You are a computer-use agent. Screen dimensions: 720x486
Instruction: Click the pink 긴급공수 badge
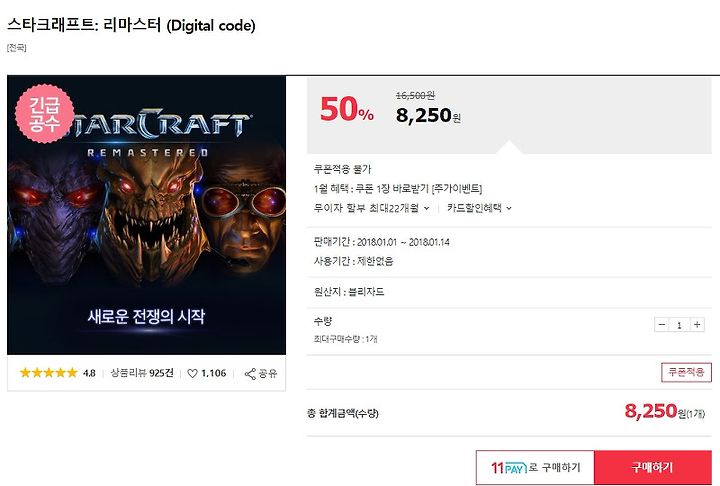click(x=45, y=113)
